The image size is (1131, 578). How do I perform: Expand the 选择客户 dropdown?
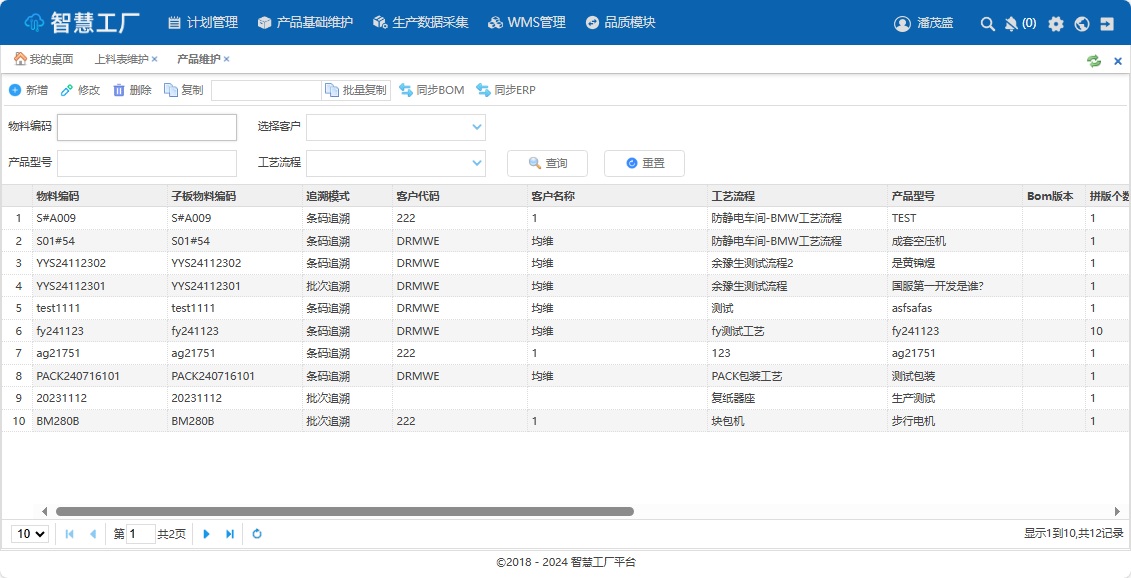click(476, 127)
